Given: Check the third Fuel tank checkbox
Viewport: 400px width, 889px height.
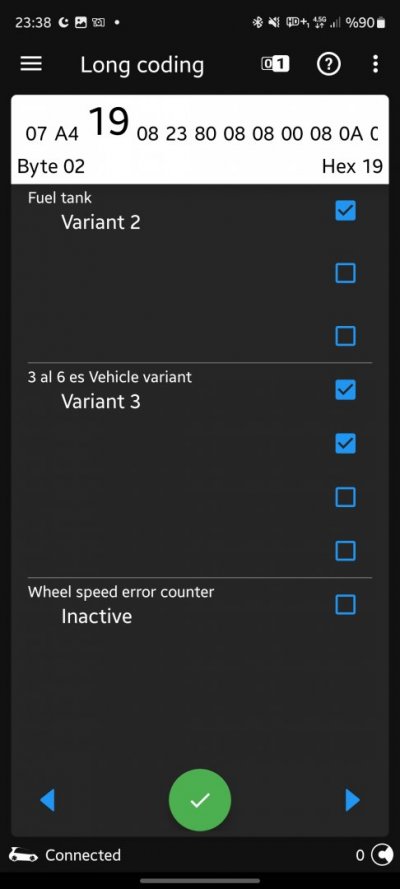Looking at the screenshot, I should tap(346, 336).
